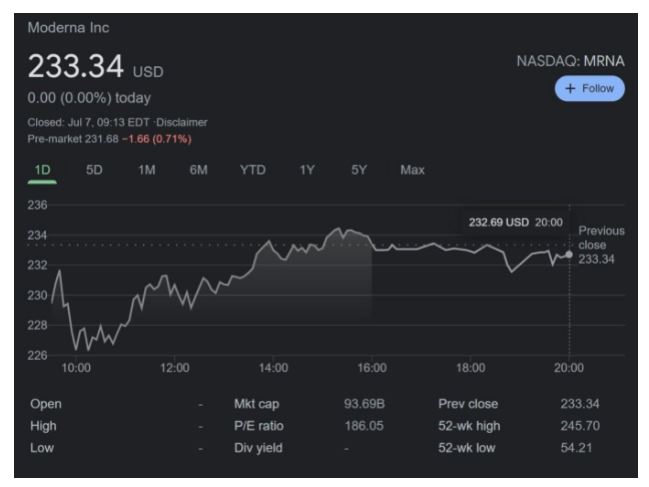View the 5Y chart tab
The width and height of the screenshot is (649, 487).
[x=359, y=170]
